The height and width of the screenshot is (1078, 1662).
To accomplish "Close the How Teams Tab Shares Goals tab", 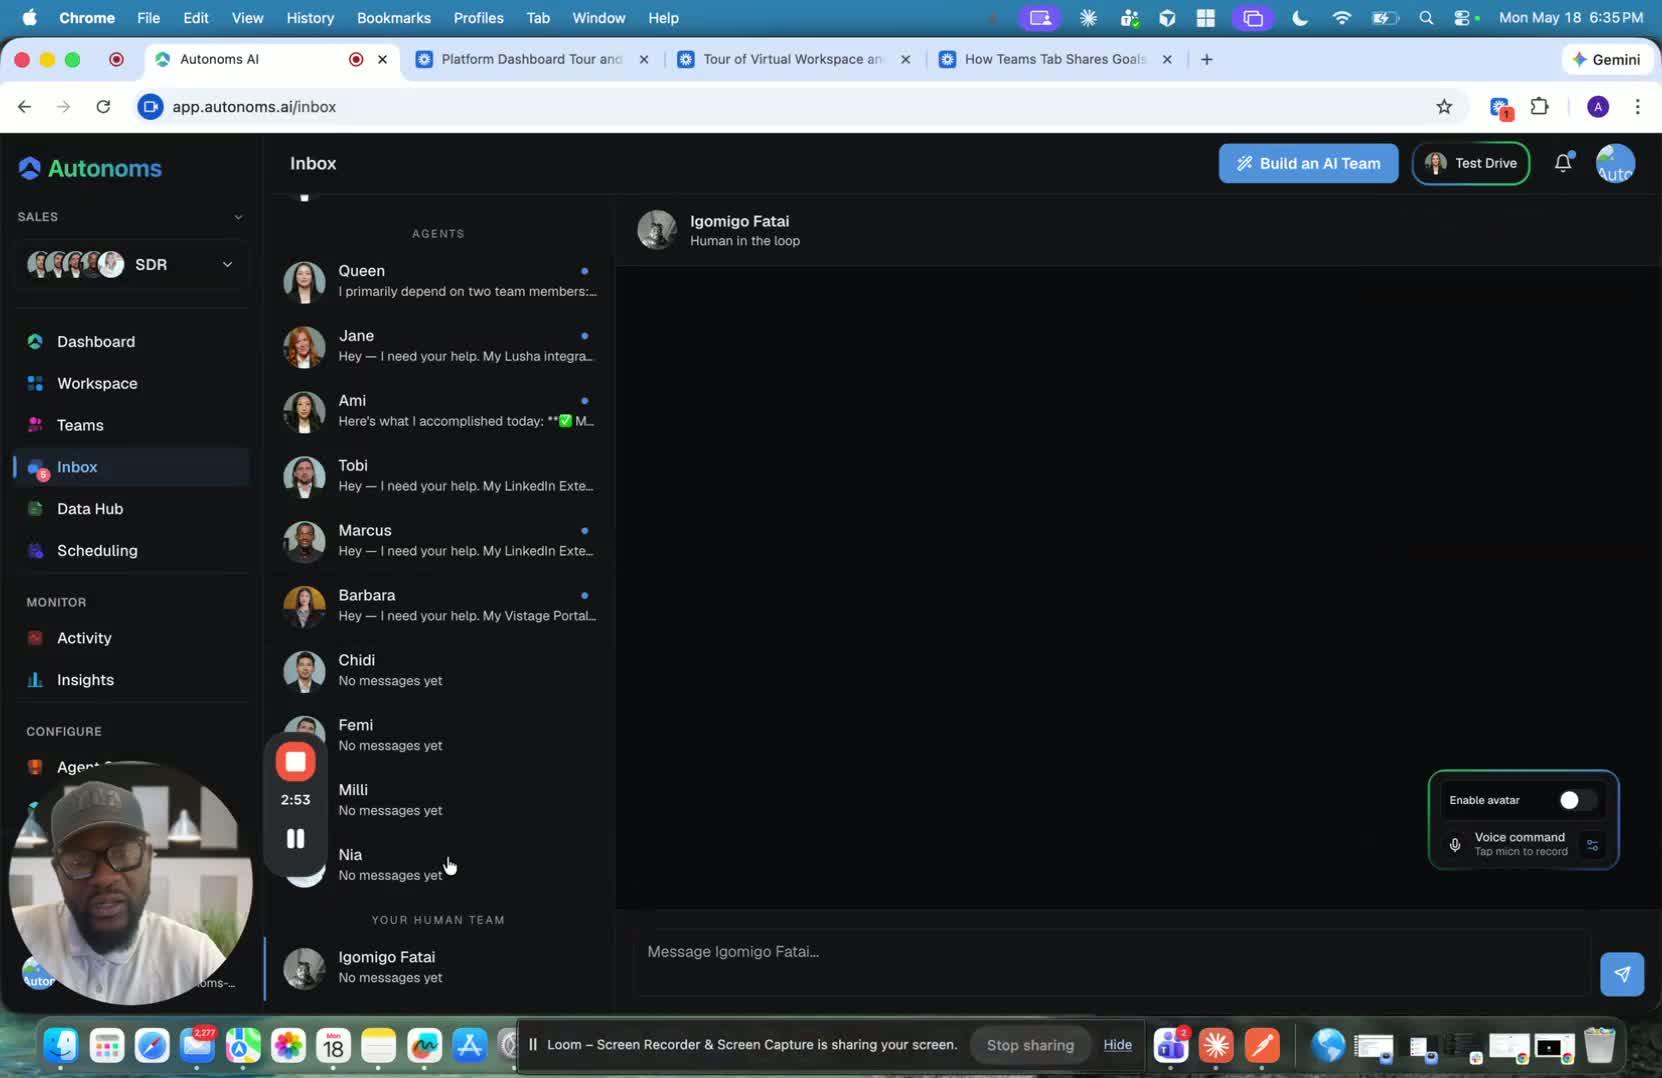I will (x=1167, y=59).
